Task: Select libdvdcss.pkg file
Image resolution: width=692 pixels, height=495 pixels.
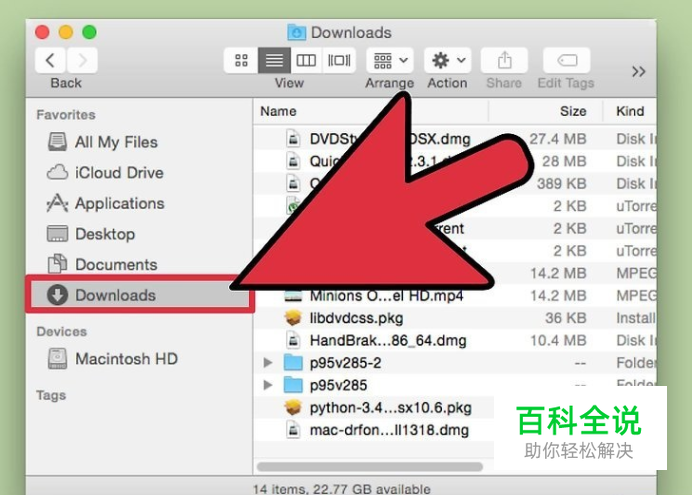Action: point(356,318)
